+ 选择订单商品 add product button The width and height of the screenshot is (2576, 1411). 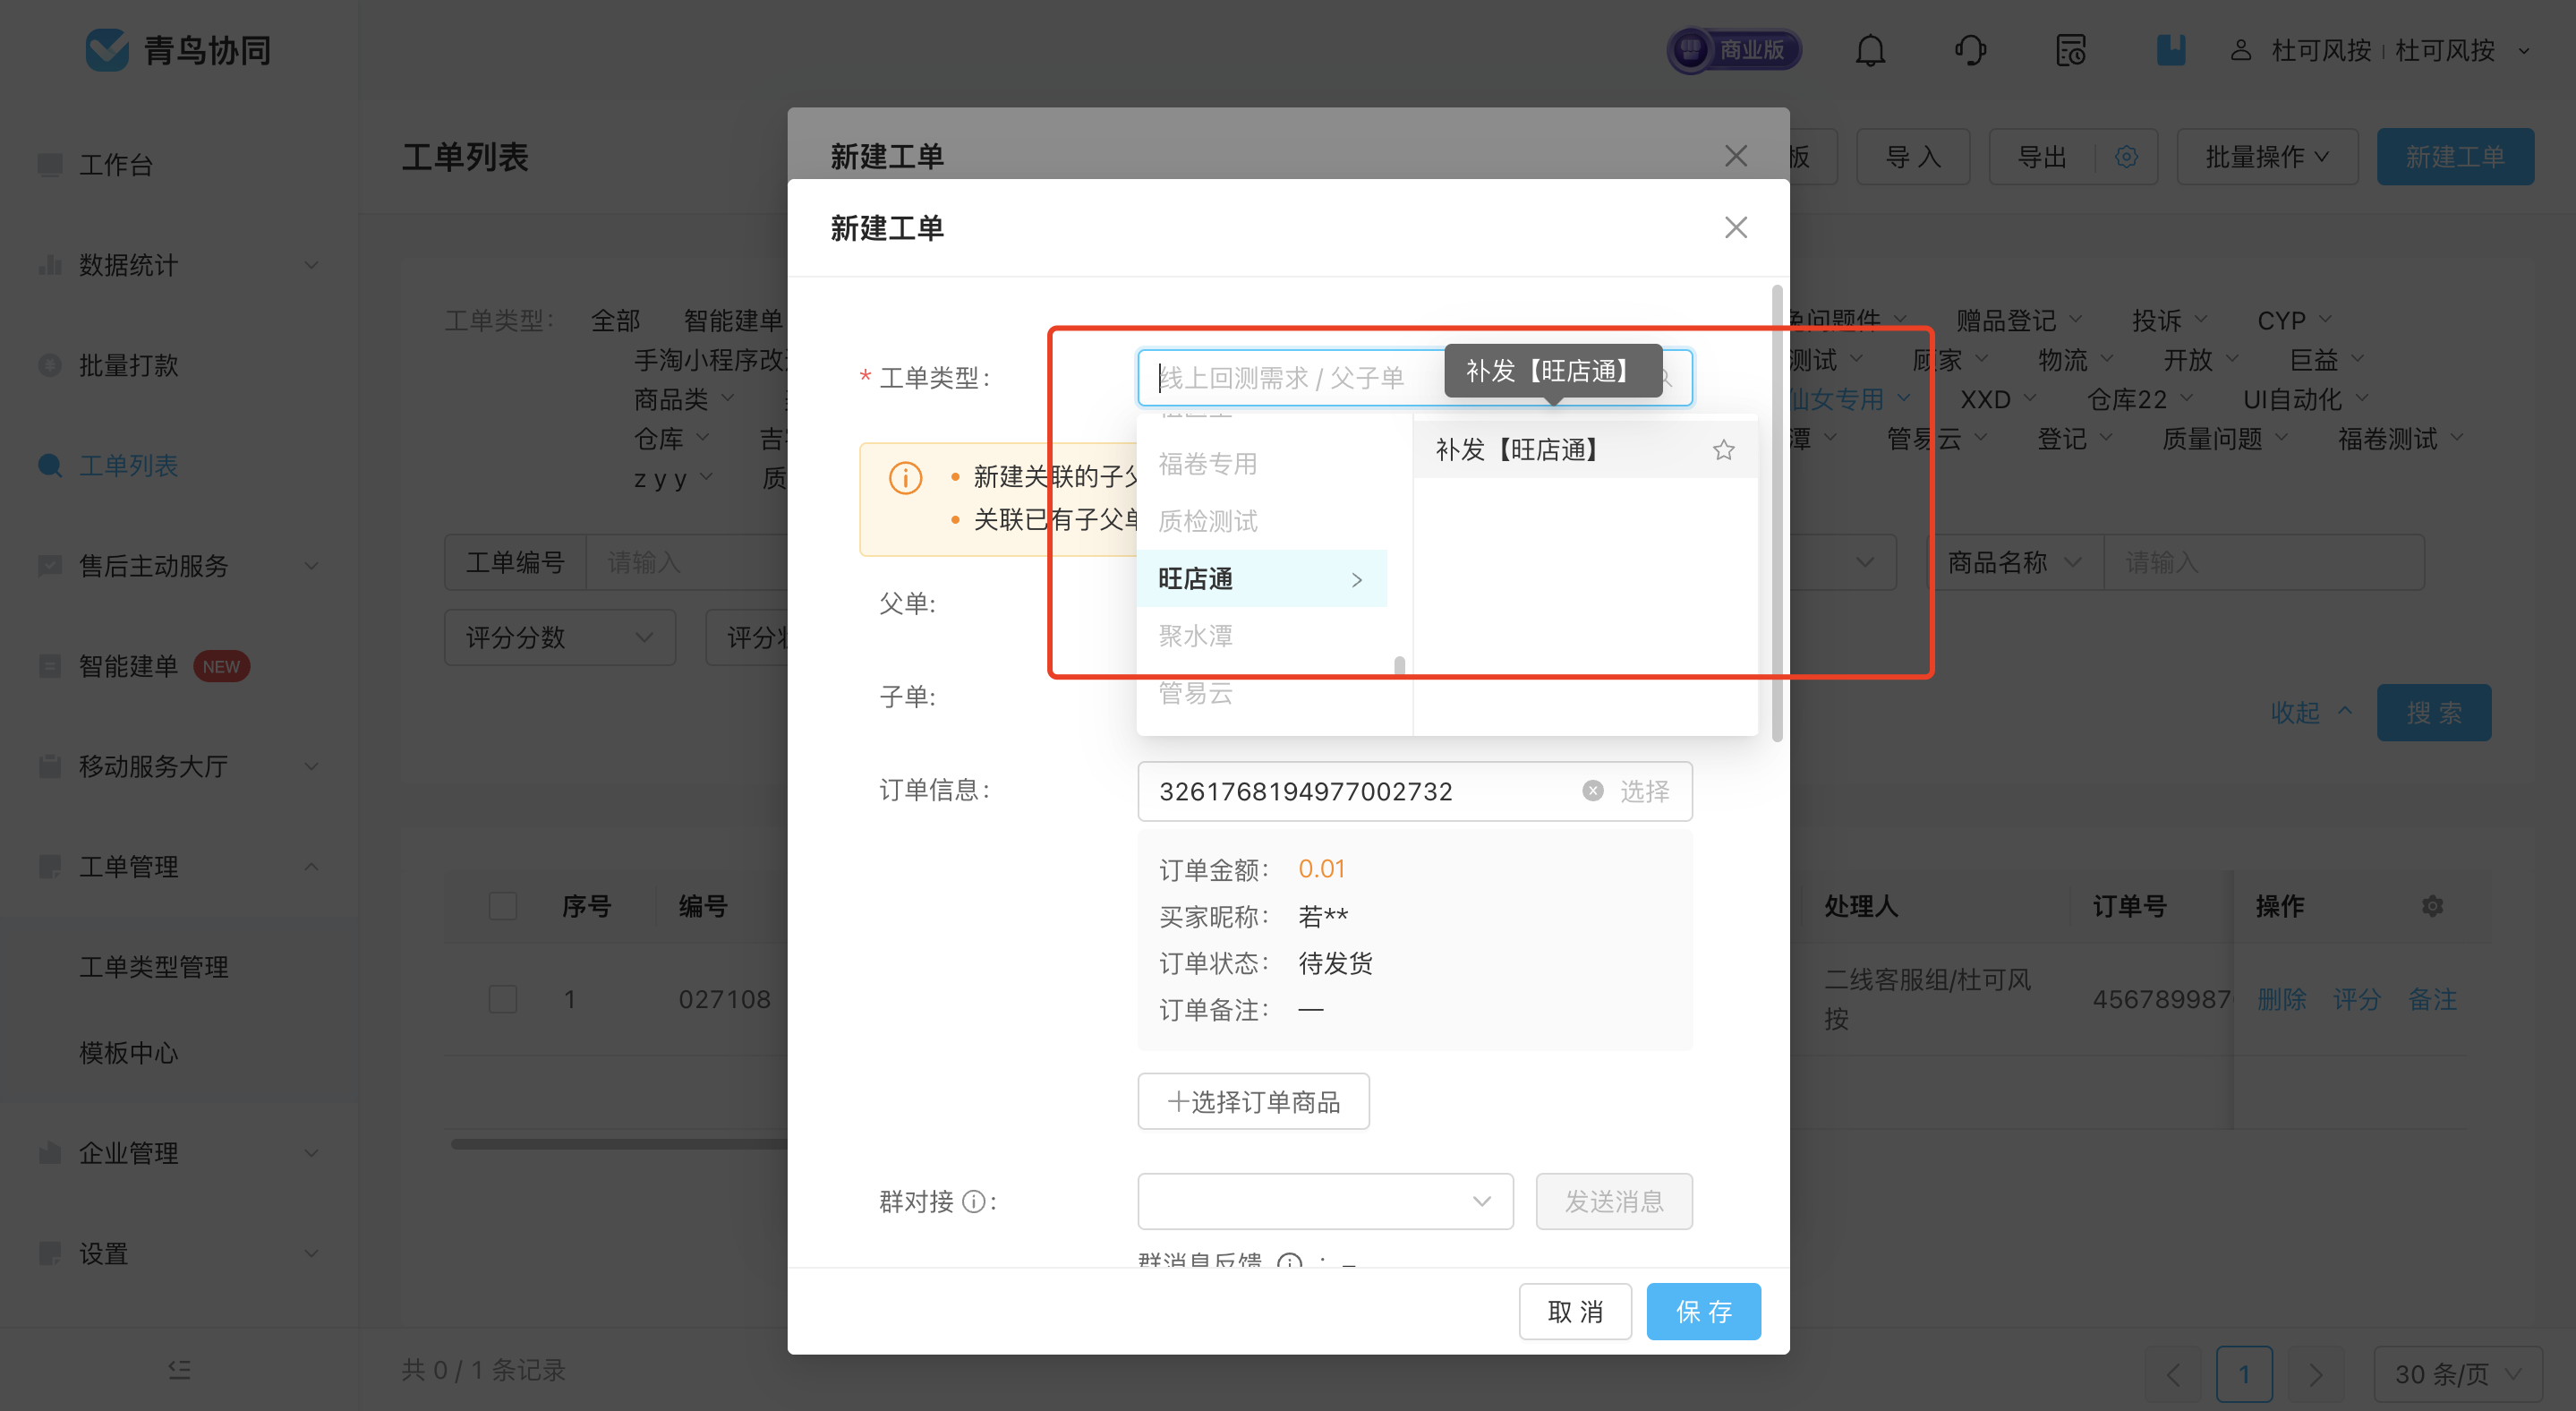tap(1250, 1102)
